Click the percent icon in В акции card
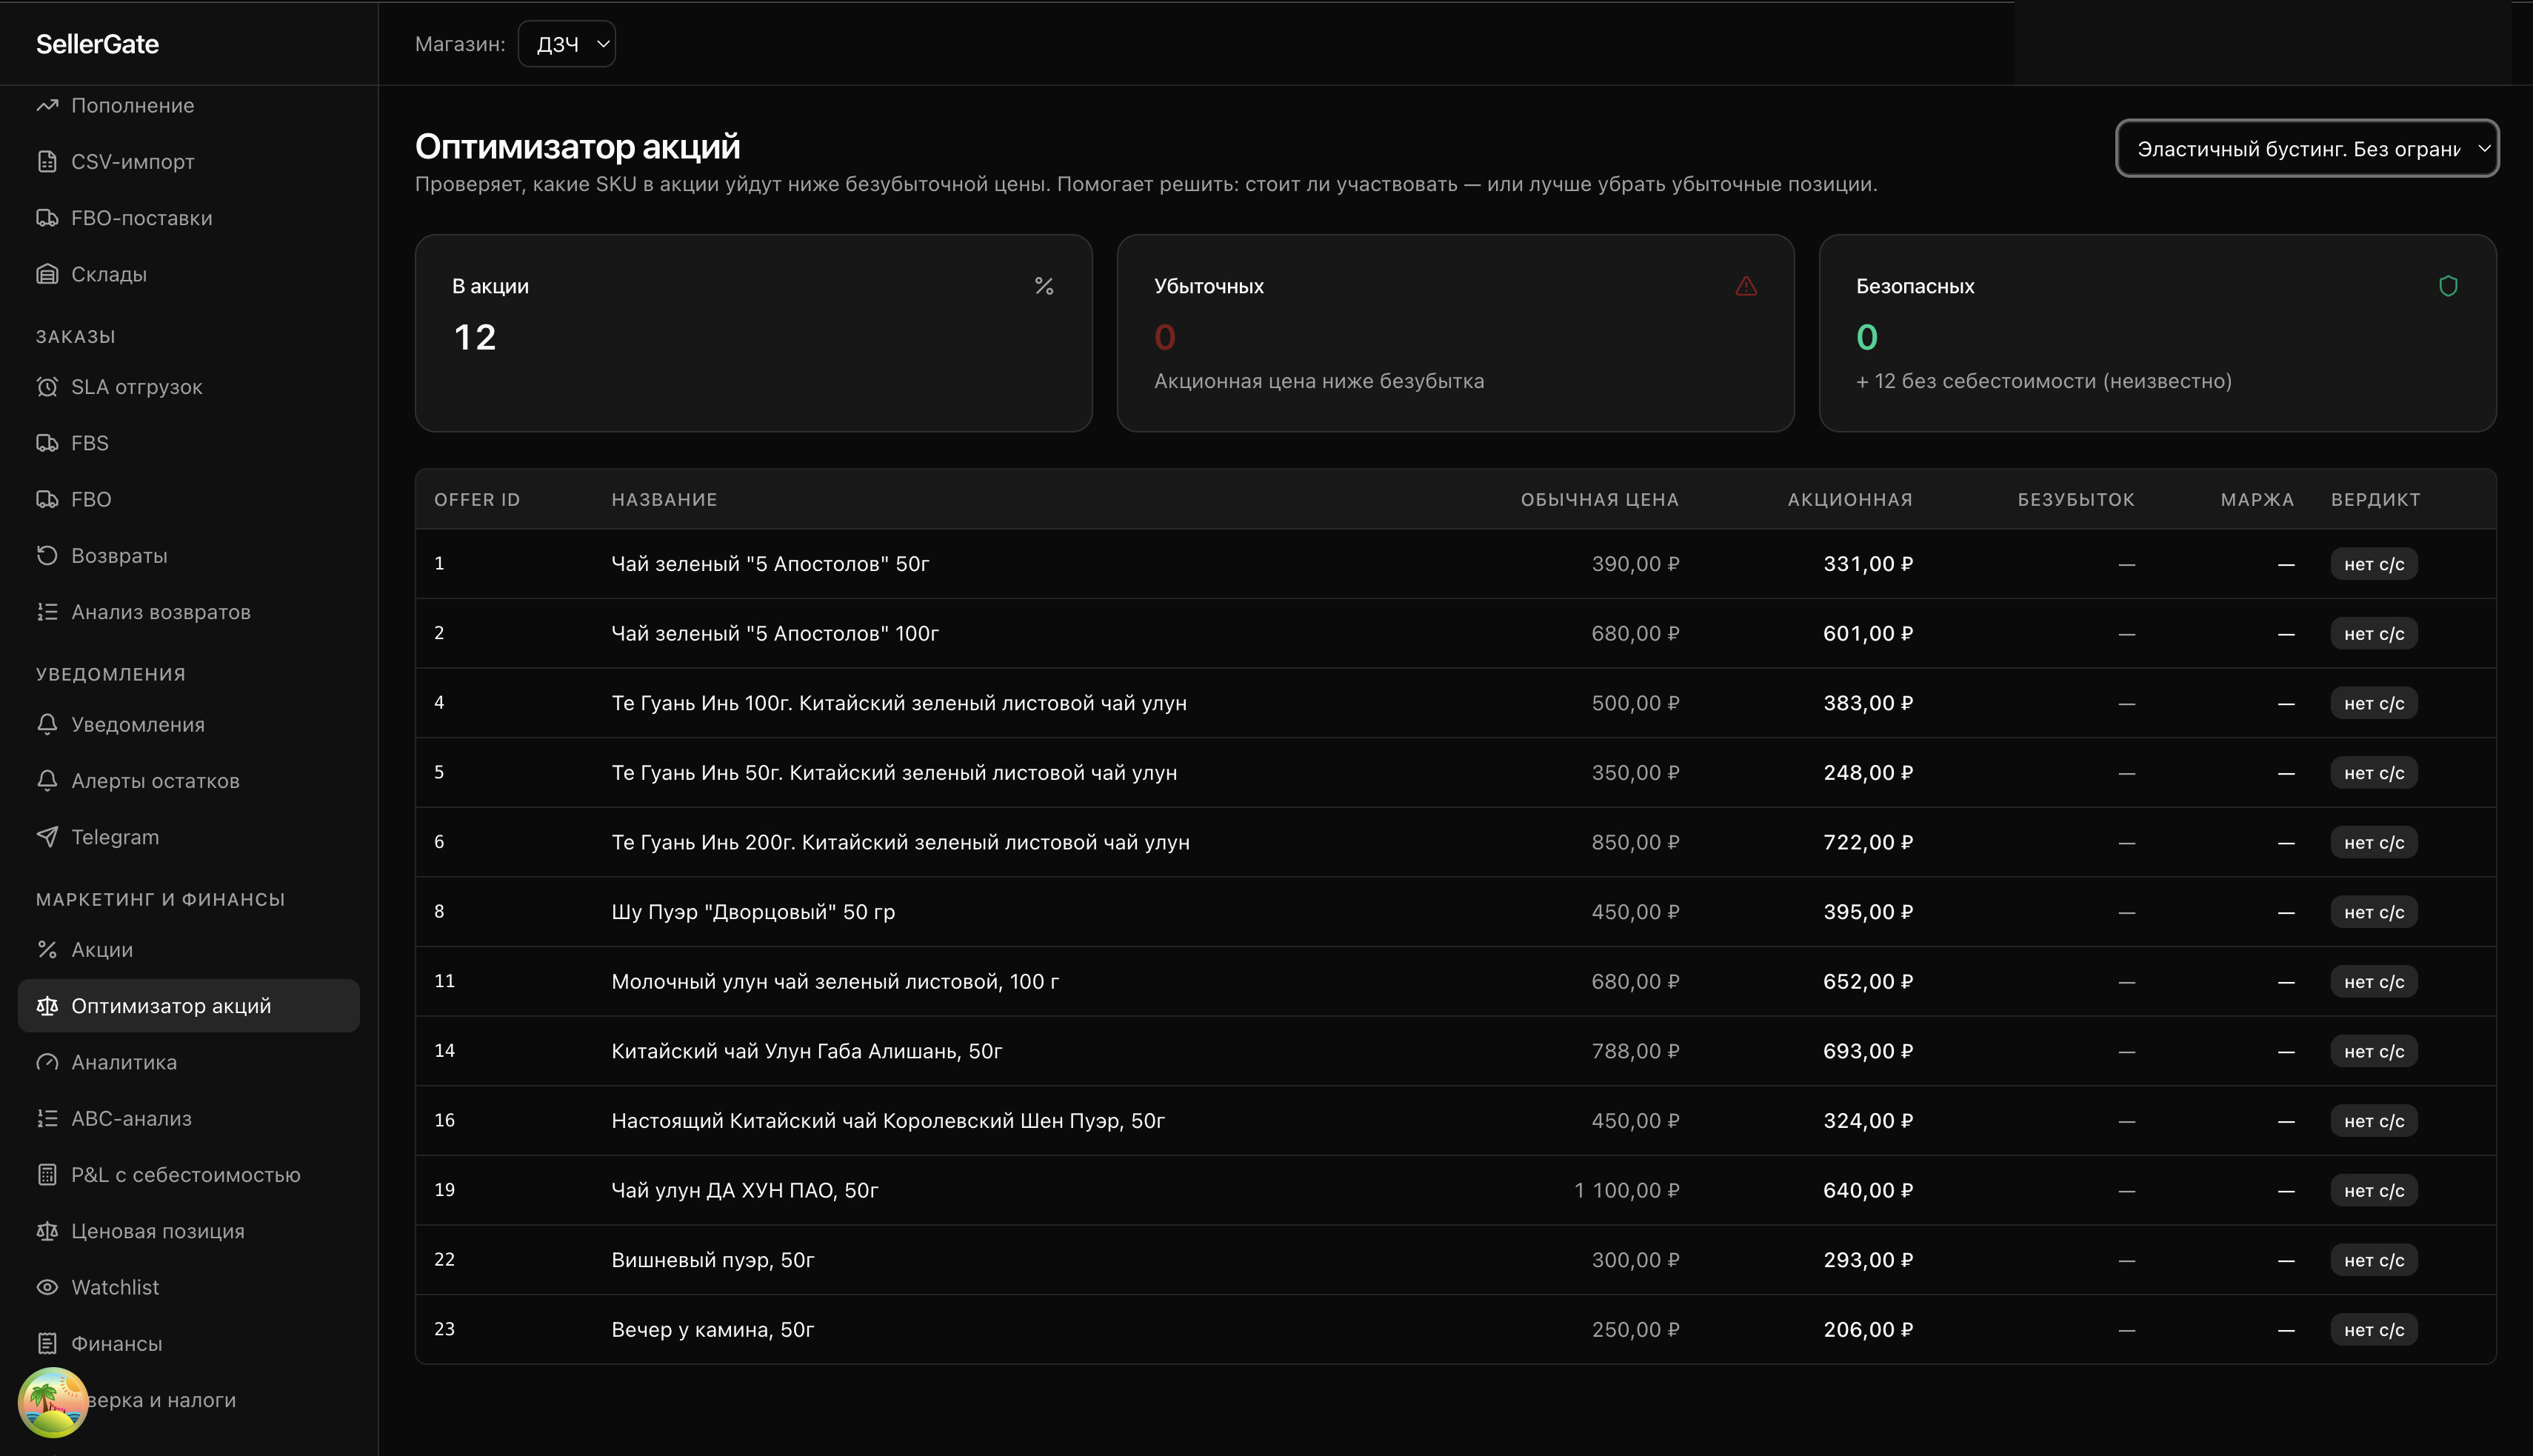 pos(1044,286)
